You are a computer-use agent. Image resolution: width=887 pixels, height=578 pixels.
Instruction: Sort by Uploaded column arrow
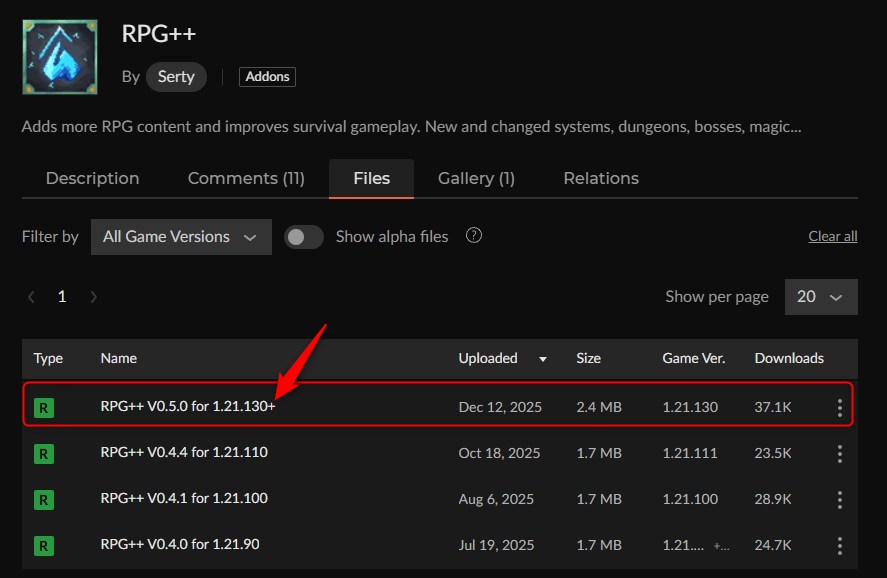coord(543,359)
